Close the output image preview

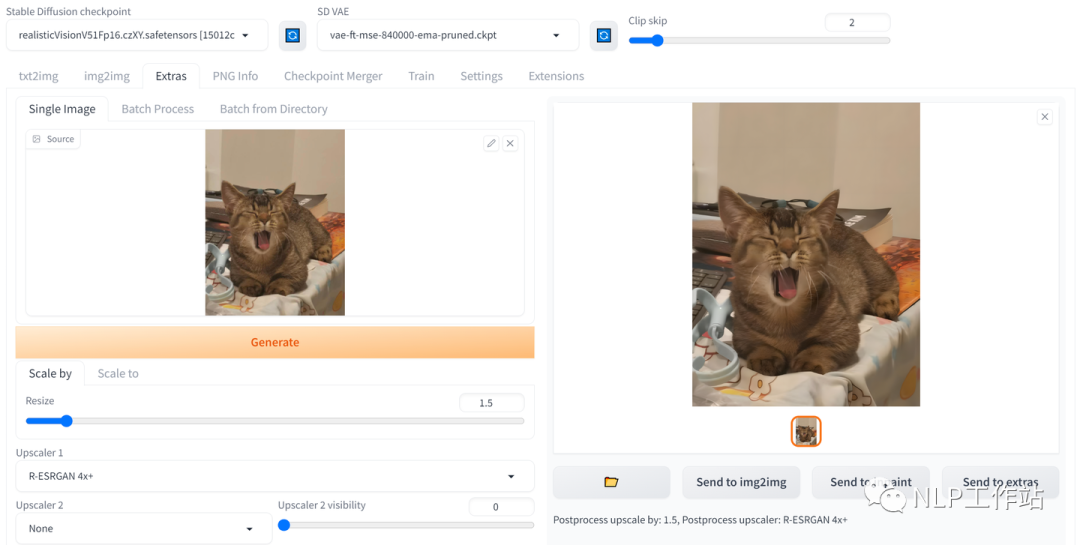click(x=1045, y=117)
